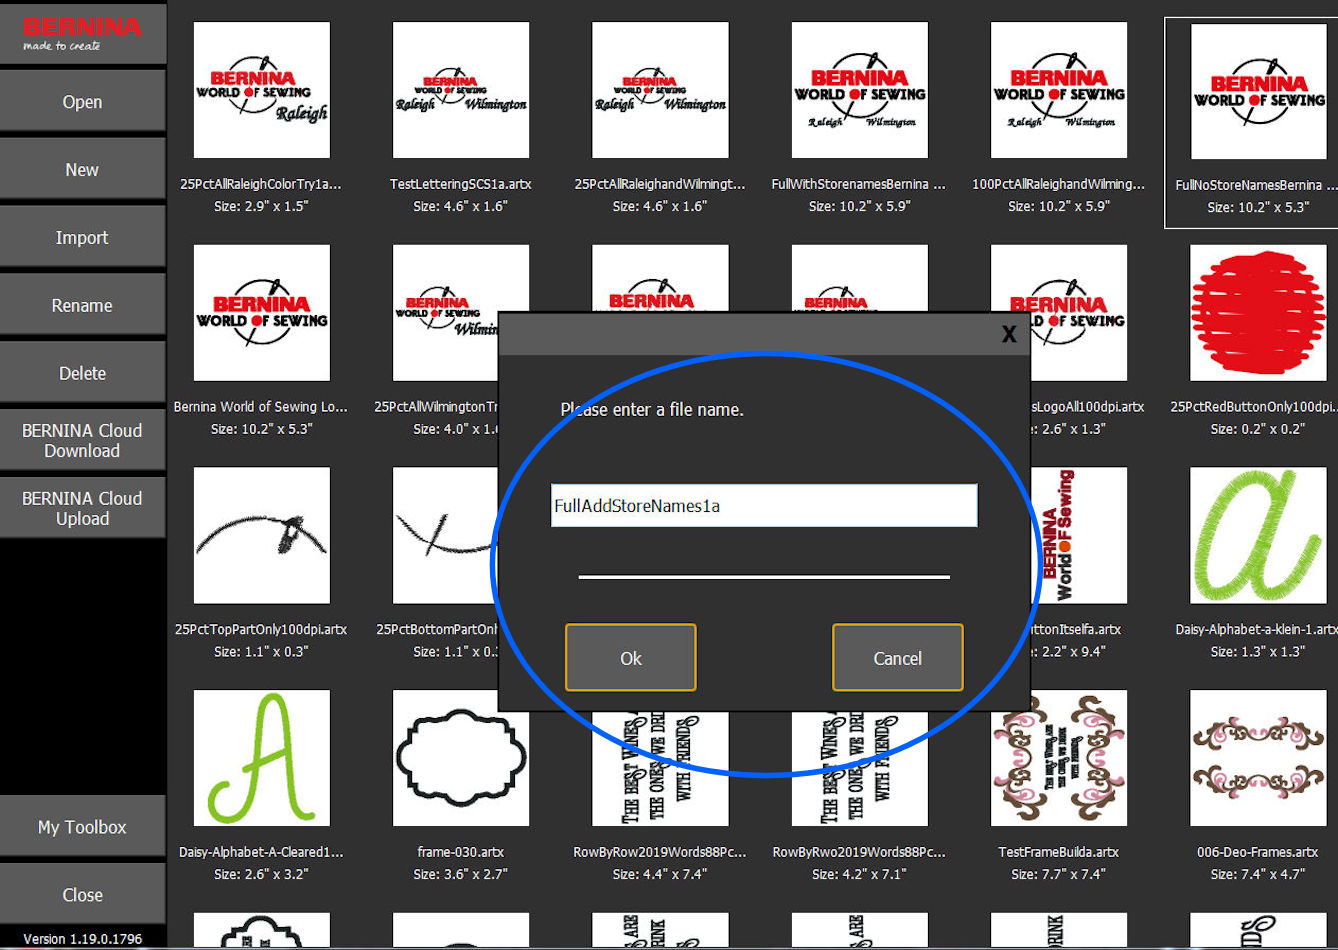Select the FullWithStorenamesBernina thumbnail
The image size is (1338, 950).
[860, 91]
